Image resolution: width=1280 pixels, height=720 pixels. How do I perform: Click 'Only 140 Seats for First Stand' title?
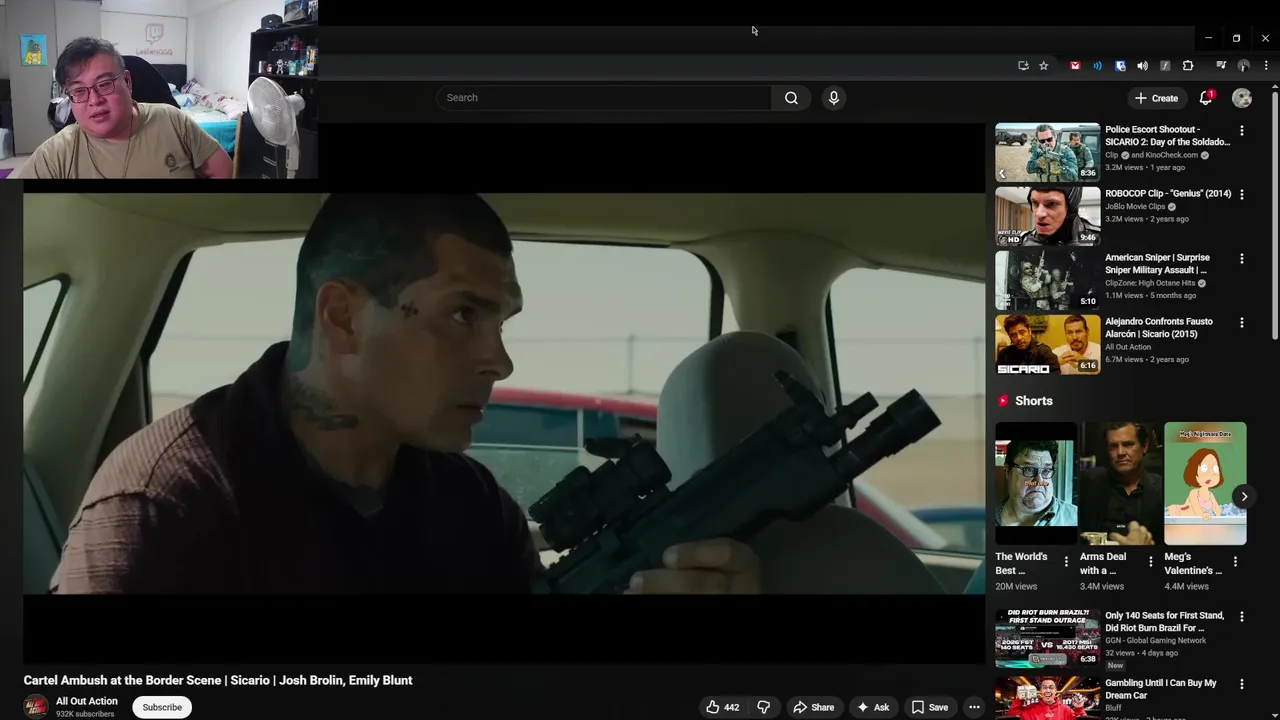(1164, 622)
